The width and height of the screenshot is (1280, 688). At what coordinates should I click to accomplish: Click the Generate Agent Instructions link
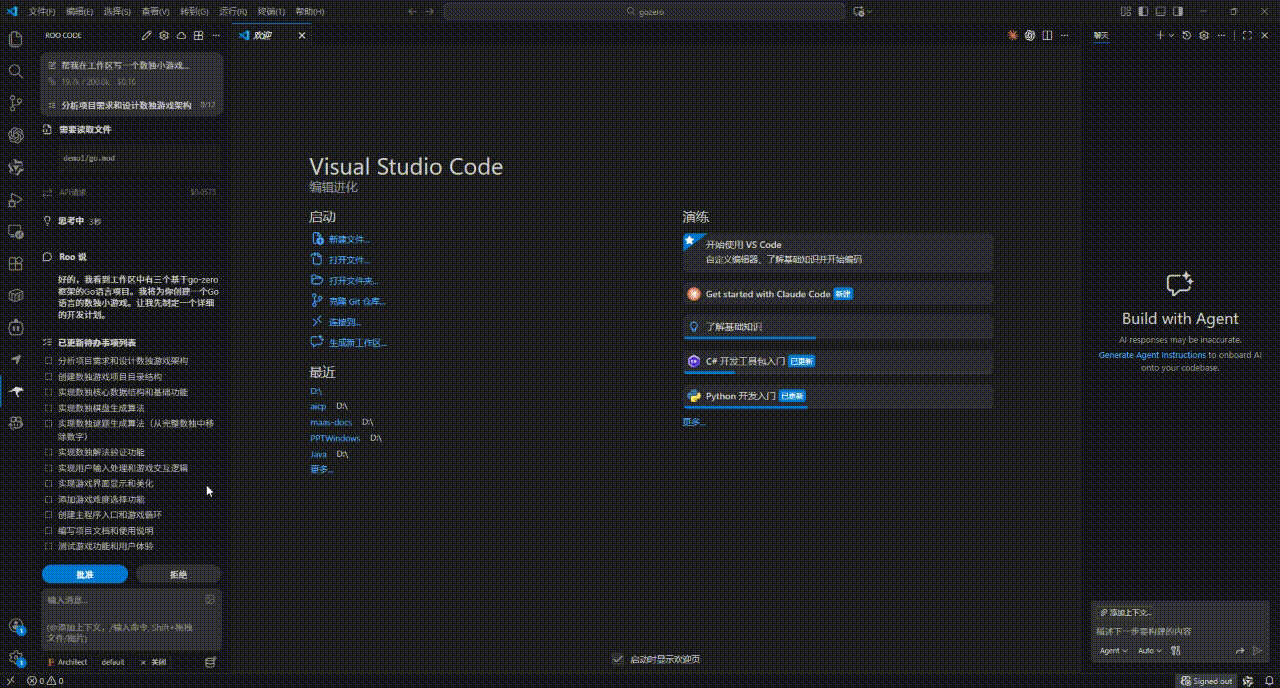(x=1152, y=355)
